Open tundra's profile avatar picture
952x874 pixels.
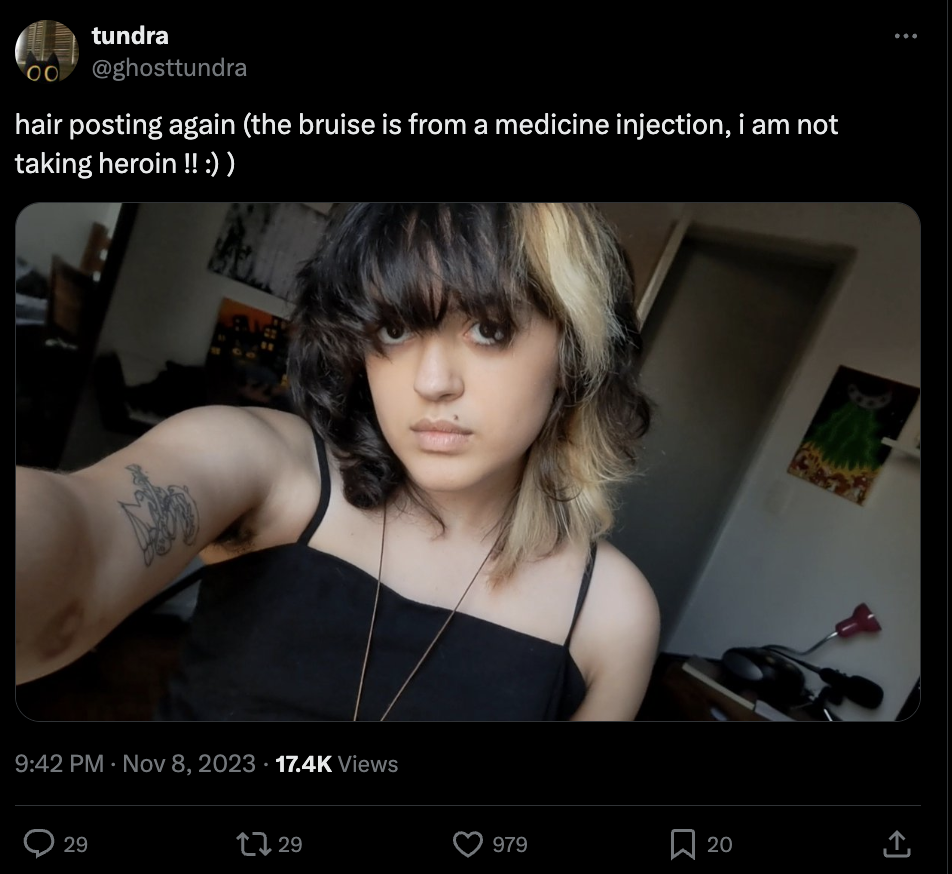pyautogui.click(x=47, y=51)
